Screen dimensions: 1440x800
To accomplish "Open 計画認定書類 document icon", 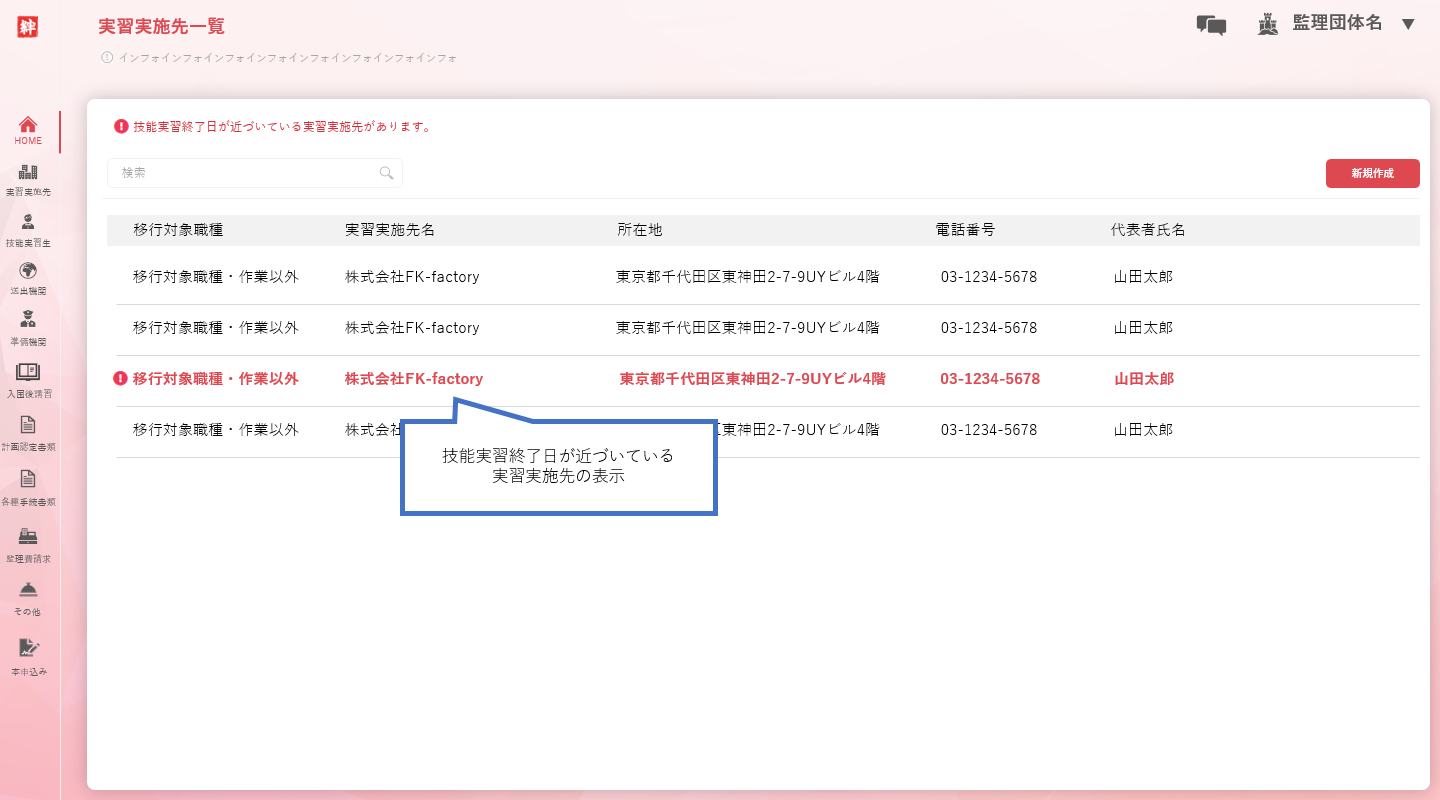I will point(28,426).
